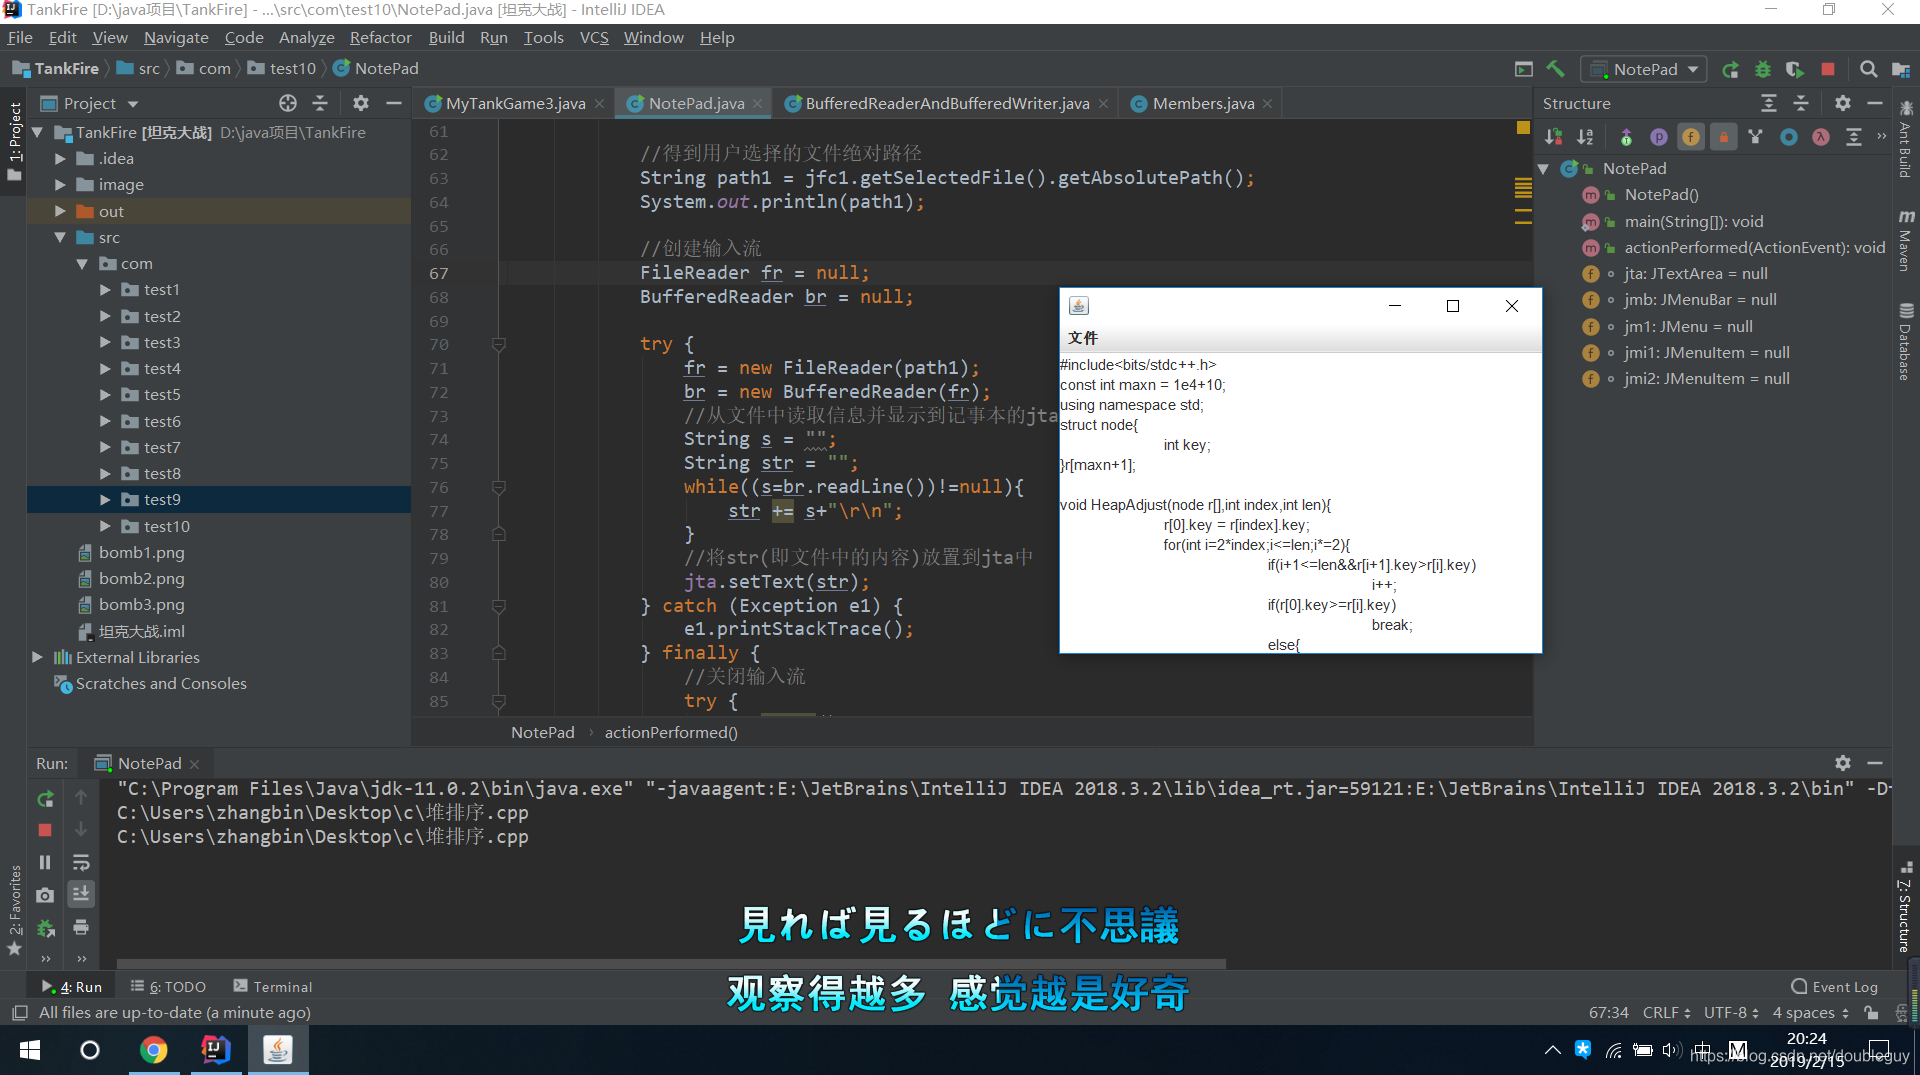Select test9 package in Project tree
Screen dimensions: 1920x1075
[162, 499]
